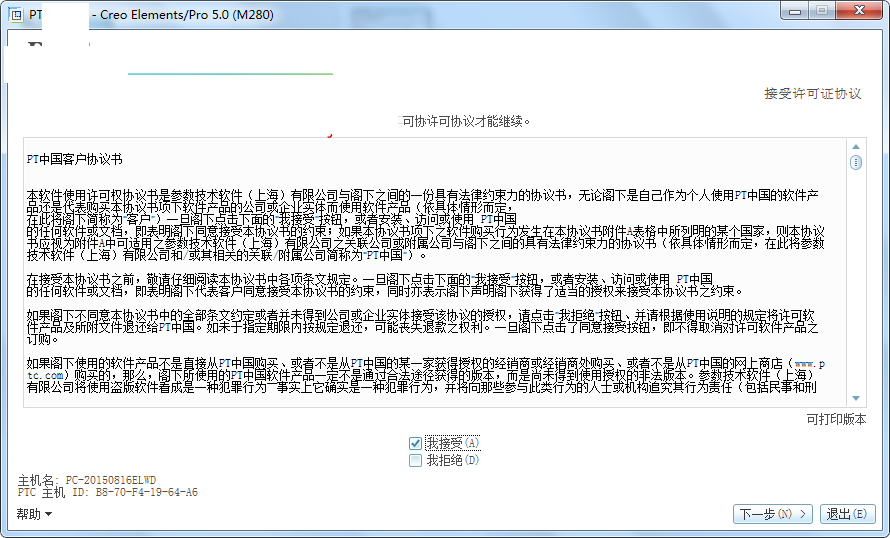The height and width of the screenshot is (538, 890).
Task: Click the license text scroll up arrow
Action: pyautogui.click(x=856, y=147)
